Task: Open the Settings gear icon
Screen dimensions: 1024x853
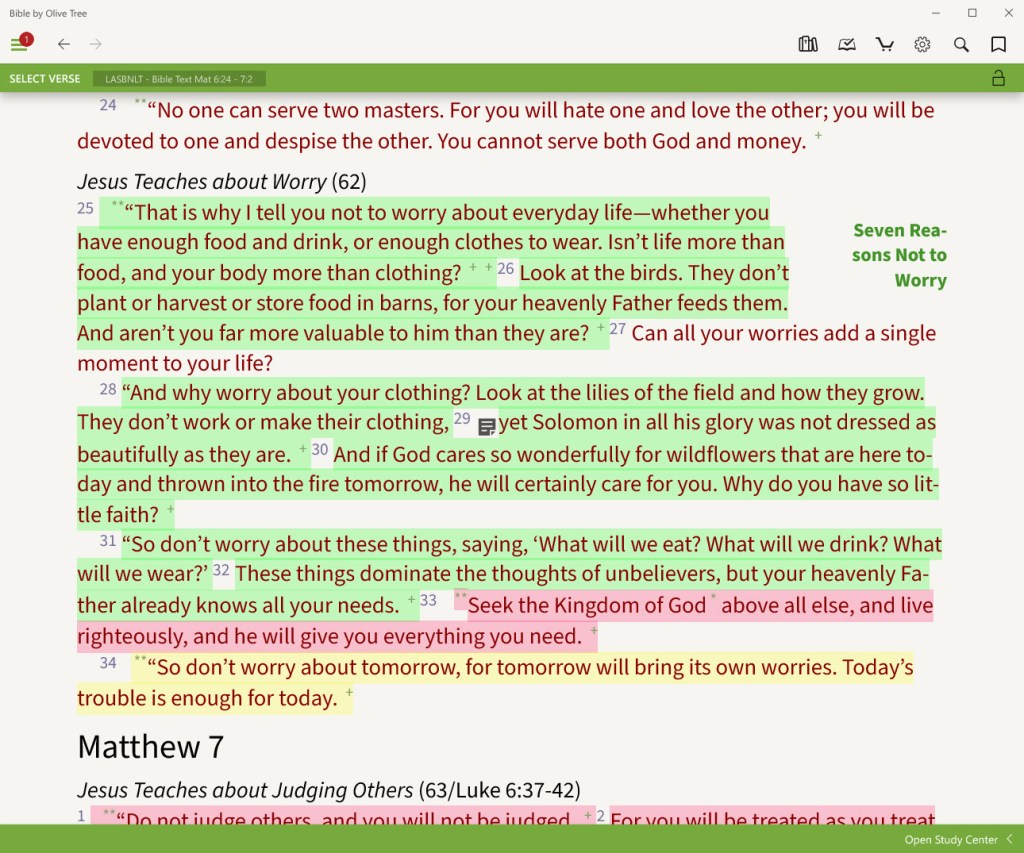Action: 922,44
